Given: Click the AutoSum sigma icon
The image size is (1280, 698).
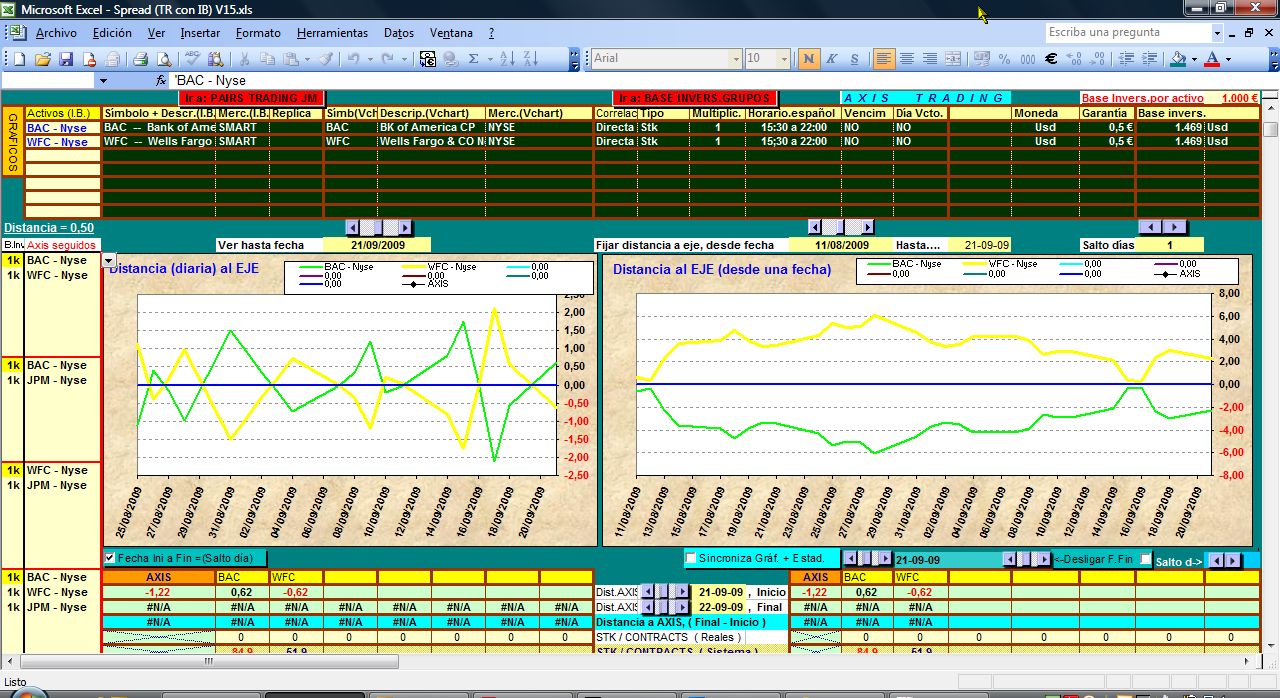Looking at the screenshot, I should [x=473, y=59].
